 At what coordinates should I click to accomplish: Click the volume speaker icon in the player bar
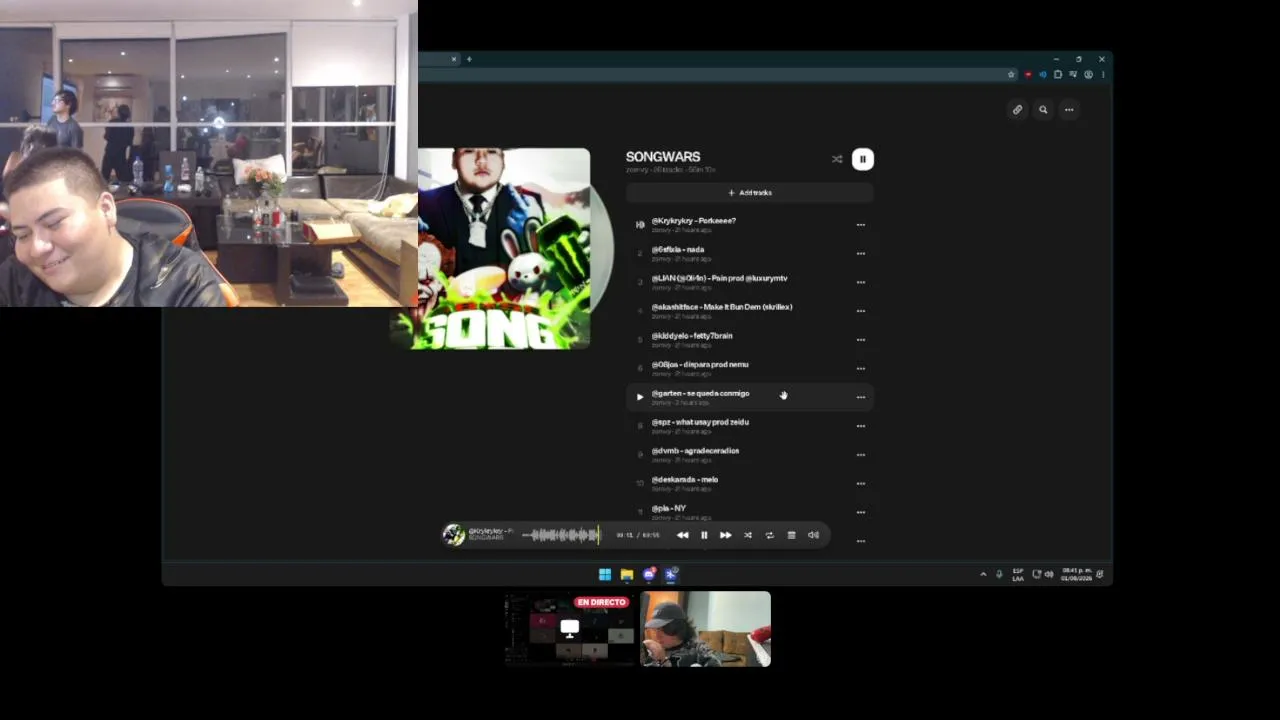(x=813, y=535)
